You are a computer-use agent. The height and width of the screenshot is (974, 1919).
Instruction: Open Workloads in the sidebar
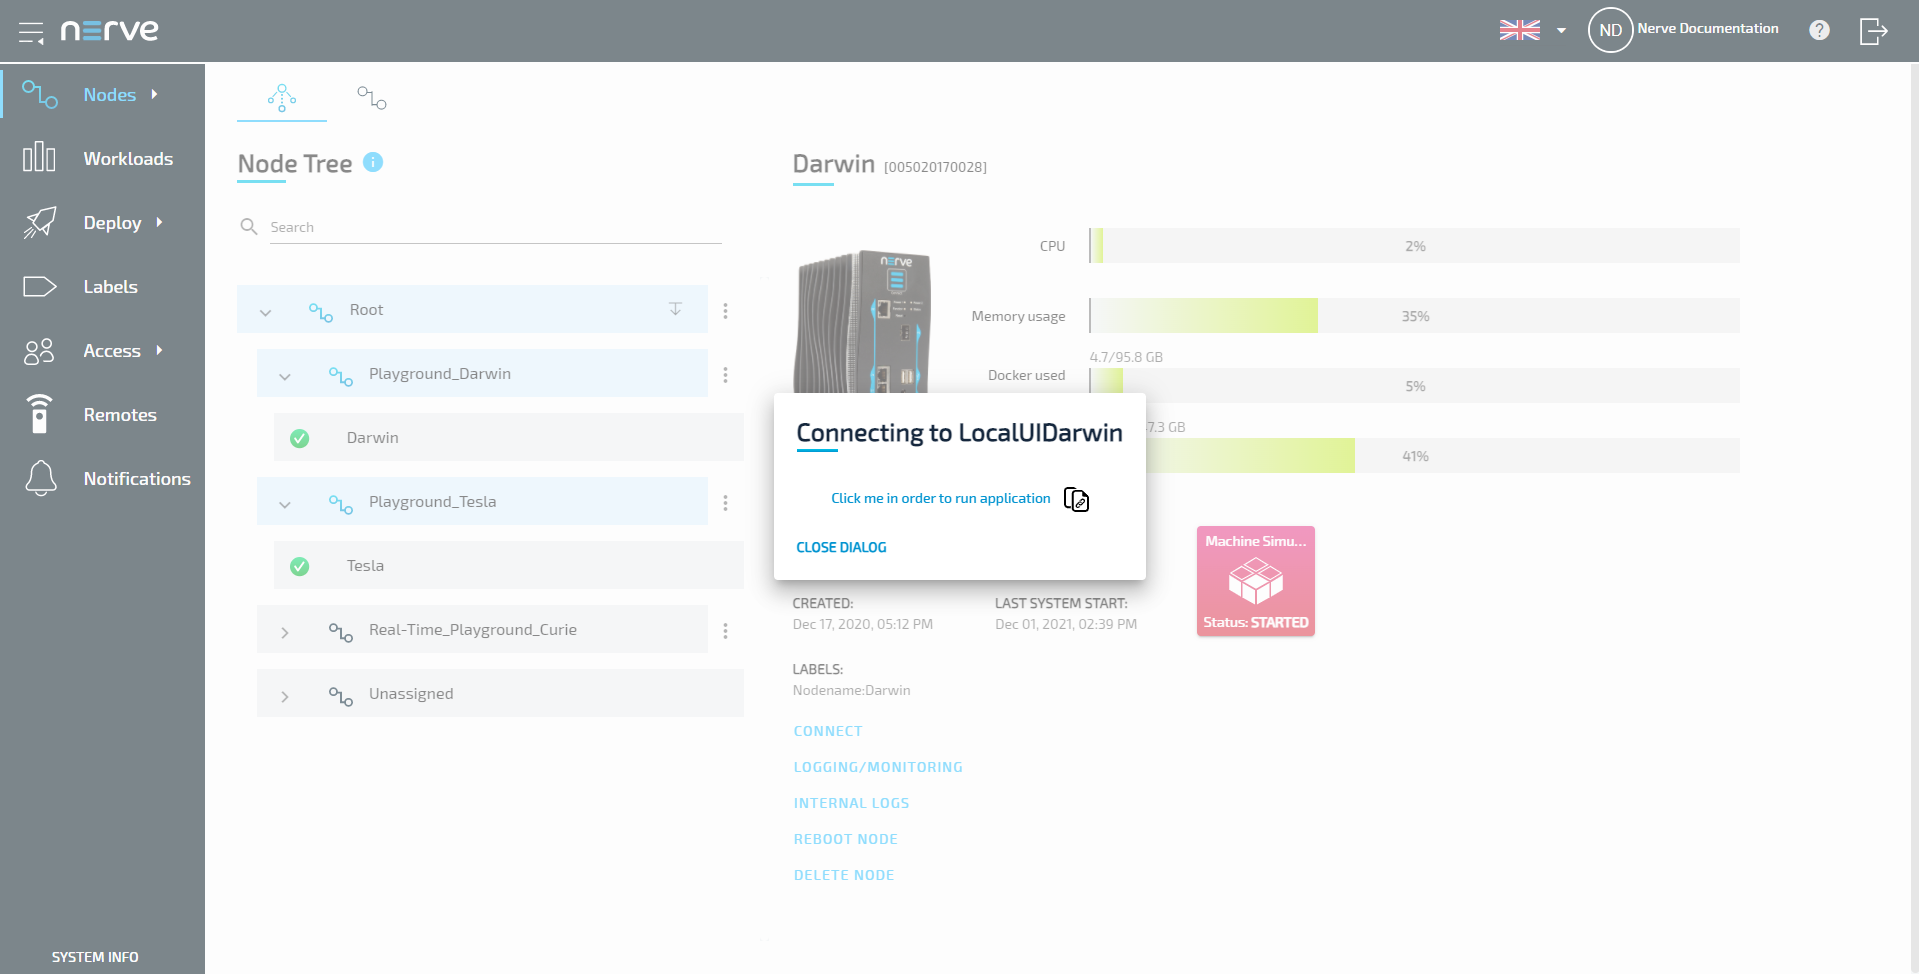point(127,159)
